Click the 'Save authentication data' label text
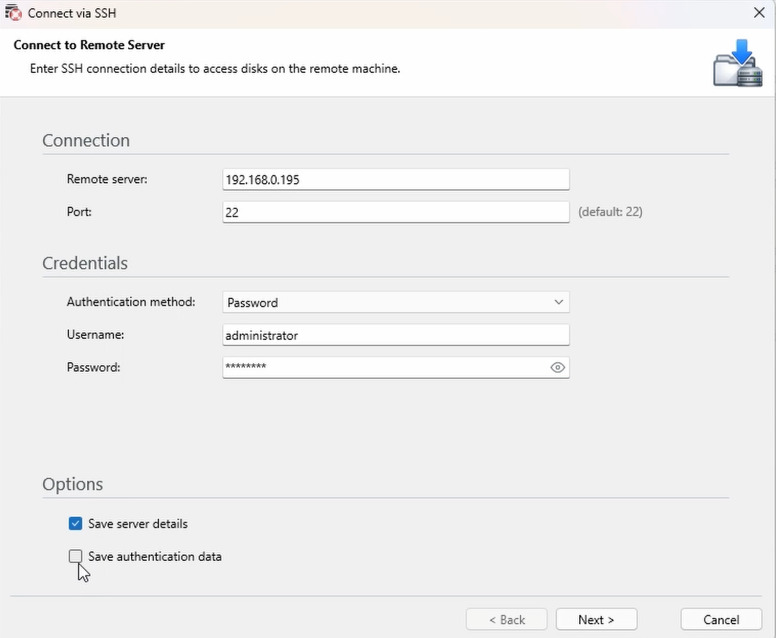 (x=155, y=556)
